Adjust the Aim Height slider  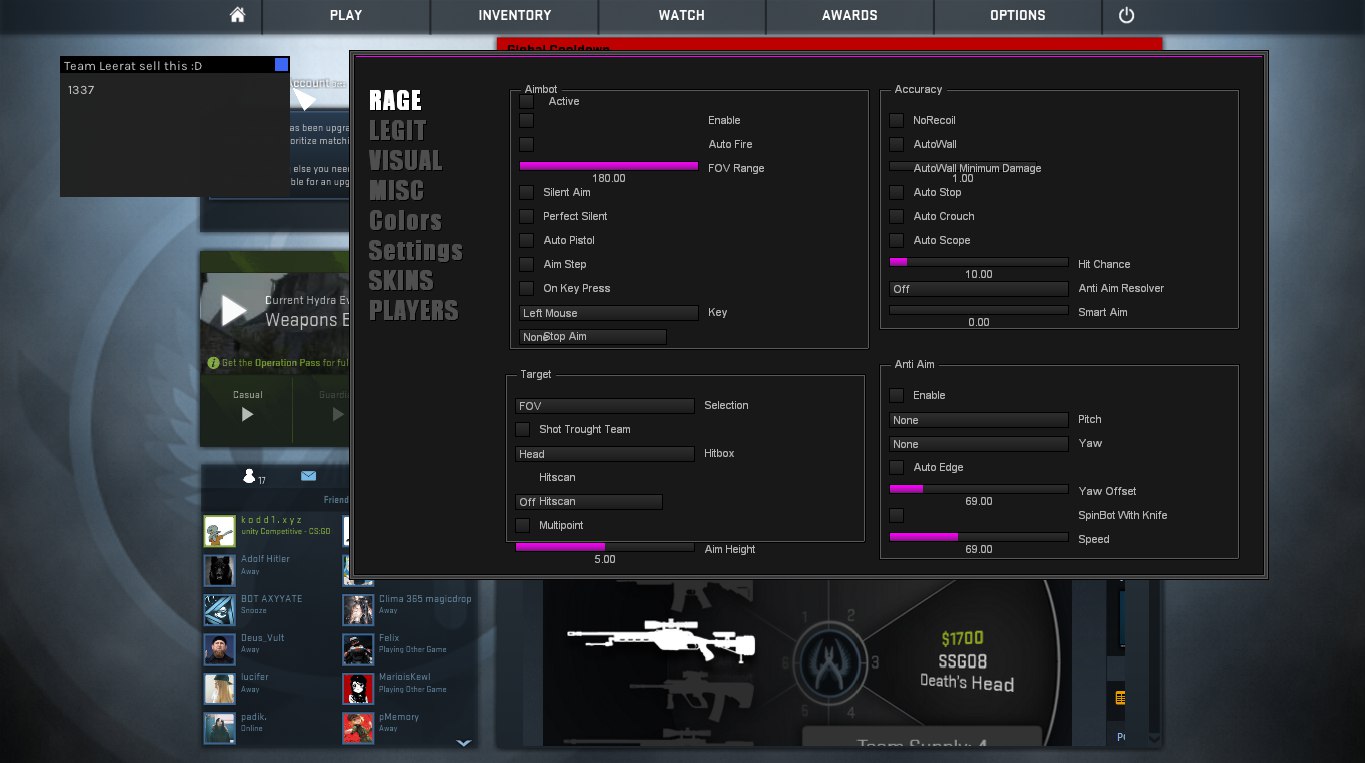click(x=605, y=547)
